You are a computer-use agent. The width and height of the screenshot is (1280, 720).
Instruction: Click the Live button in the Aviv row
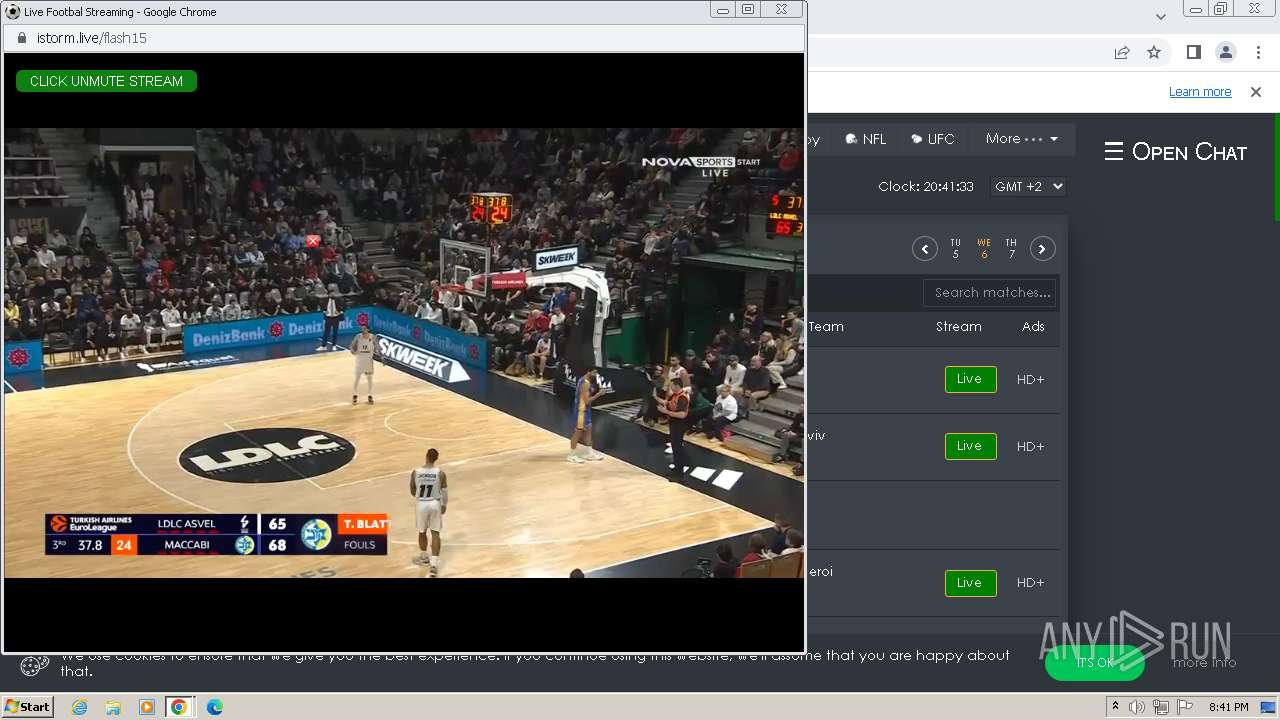click(970, 446)
